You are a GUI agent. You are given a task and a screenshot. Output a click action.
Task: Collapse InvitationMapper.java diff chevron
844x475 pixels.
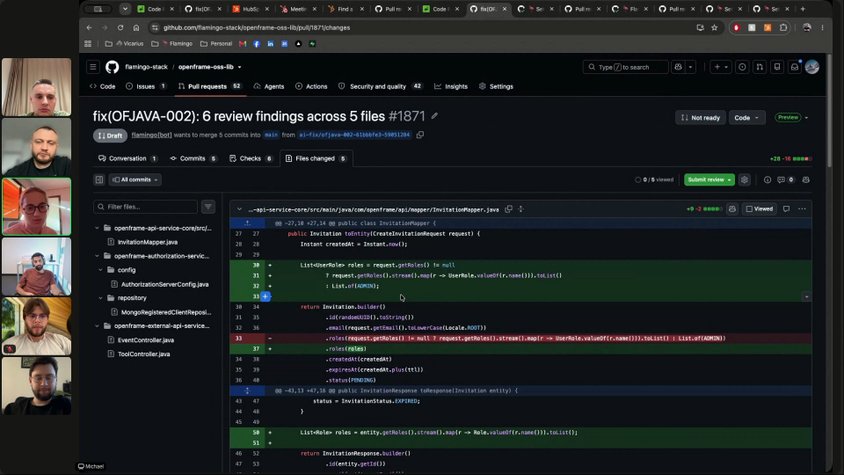tap(239, 209)
